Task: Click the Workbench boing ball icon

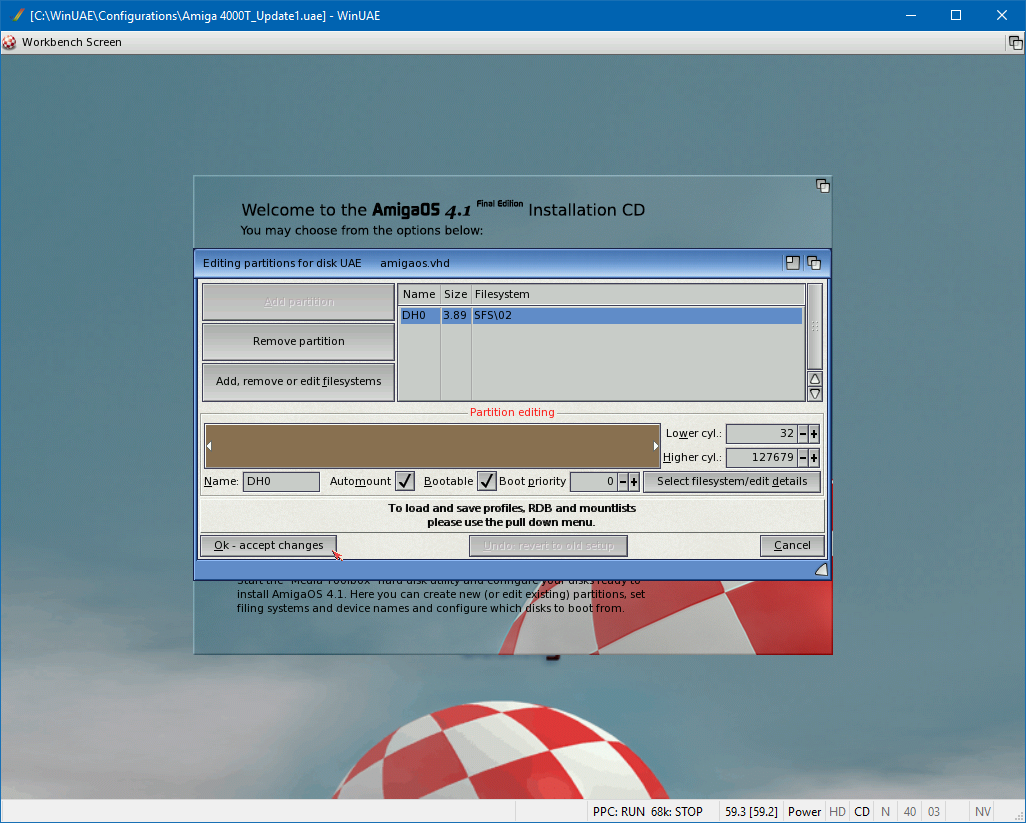Action: click(9, 43)
